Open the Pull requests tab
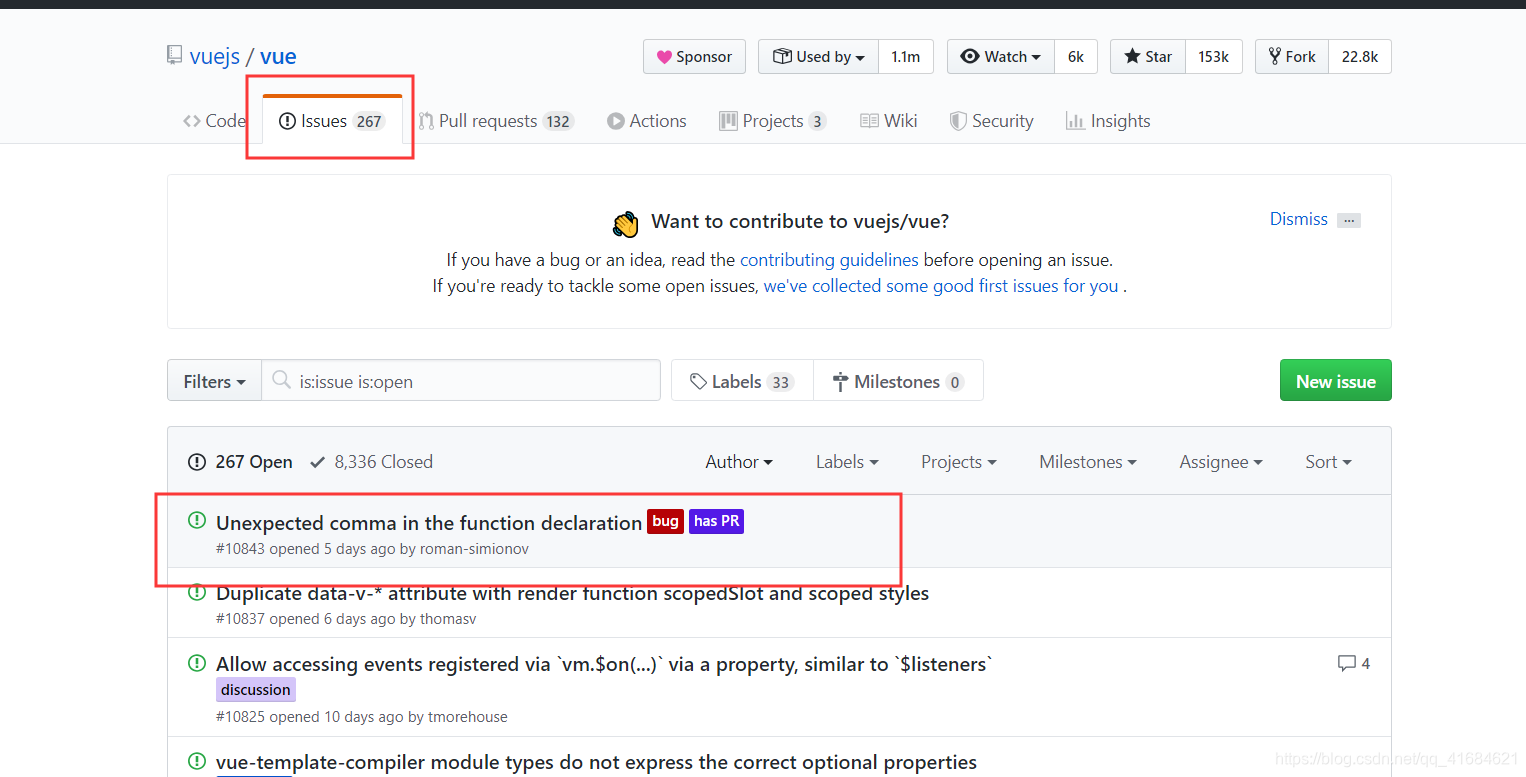 point(496,121)
